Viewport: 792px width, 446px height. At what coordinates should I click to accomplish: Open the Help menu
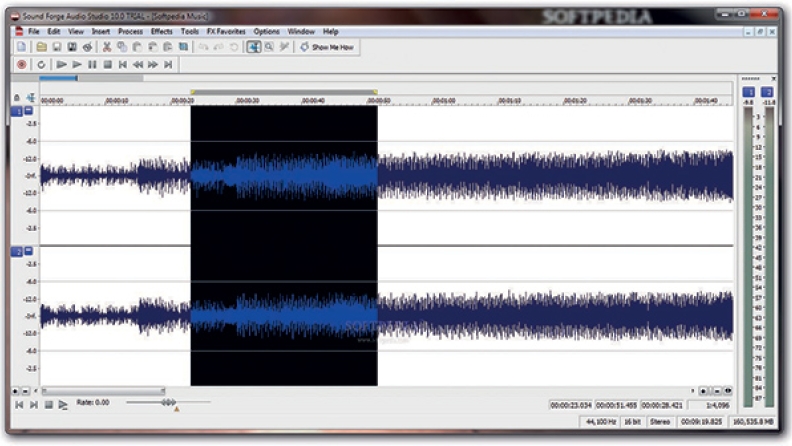pos(330,31)
